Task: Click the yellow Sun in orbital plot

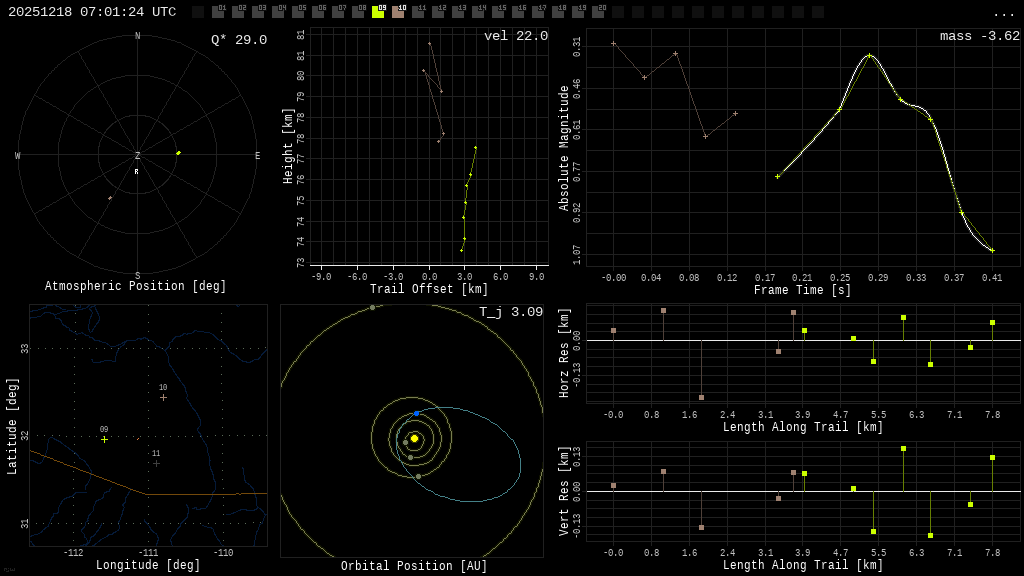Action: [x=414, y=438]
